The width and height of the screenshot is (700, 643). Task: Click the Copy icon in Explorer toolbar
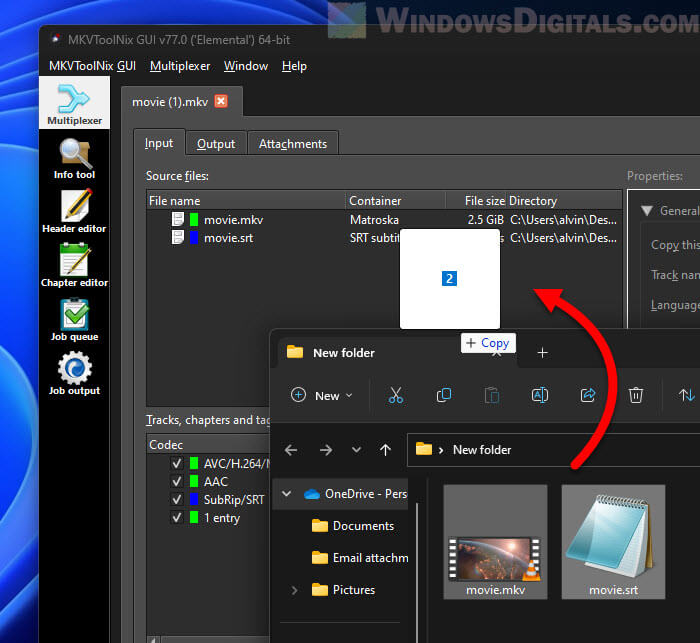pos(444,395)
